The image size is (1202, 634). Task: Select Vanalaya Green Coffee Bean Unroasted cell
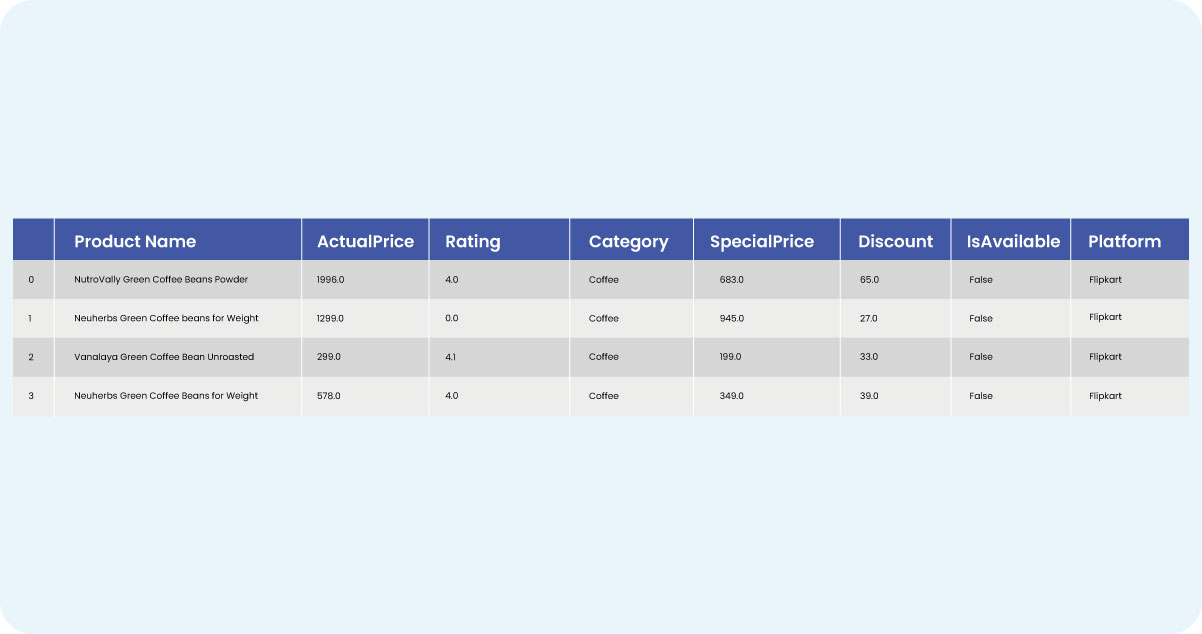(x=164, y=357)
